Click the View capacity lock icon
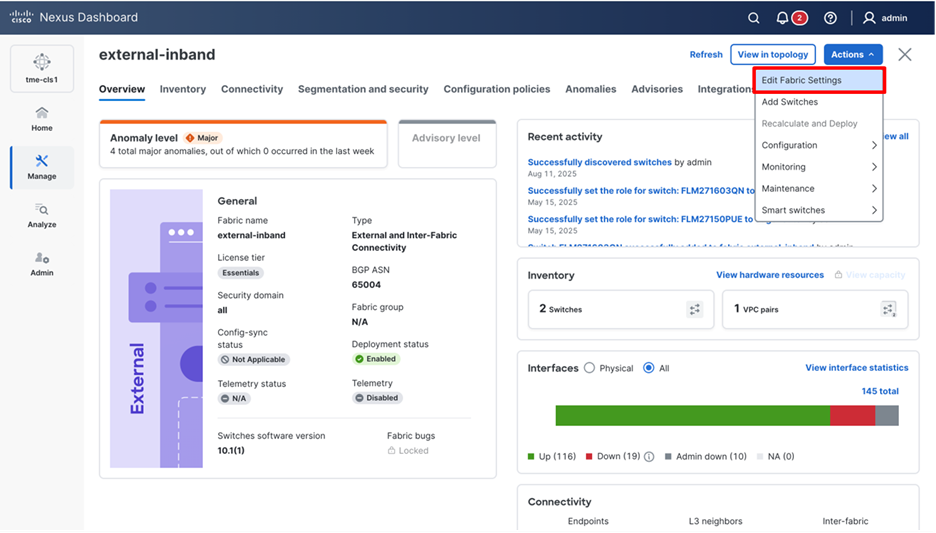 click(x=838, y=275)
